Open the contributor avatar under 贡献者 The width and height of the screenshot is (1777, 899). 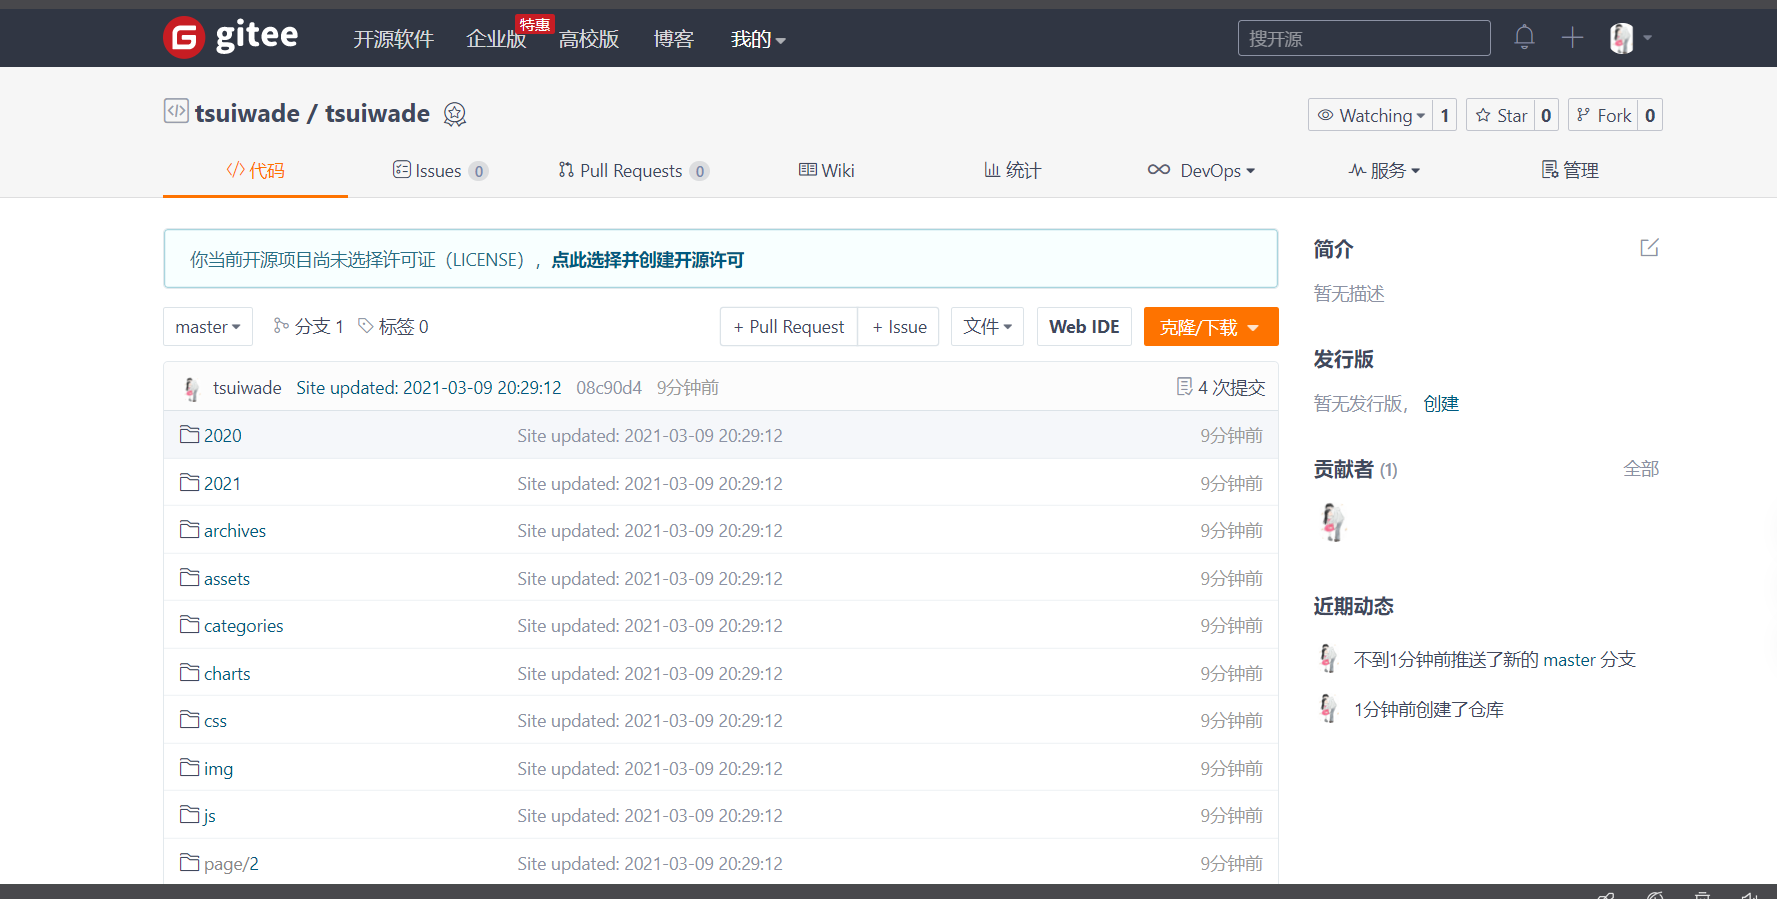pos(1332,522)
